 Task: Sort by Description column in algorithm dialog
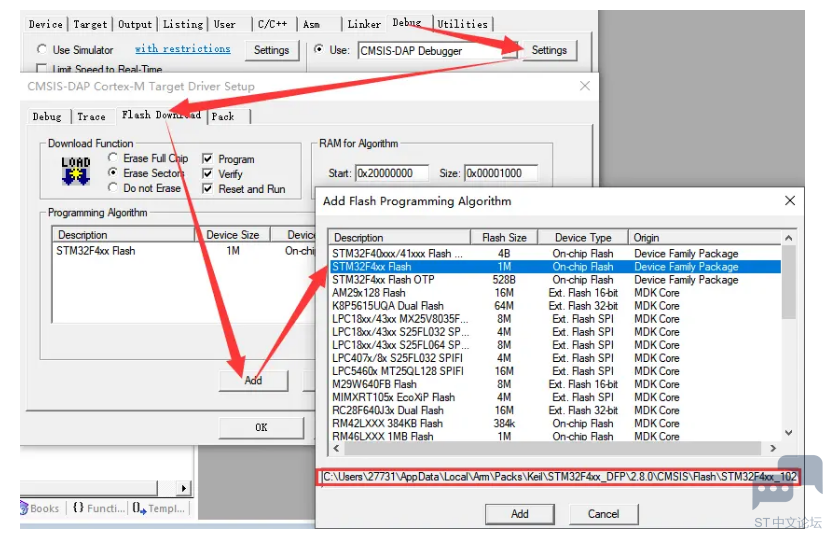[400, 237]
